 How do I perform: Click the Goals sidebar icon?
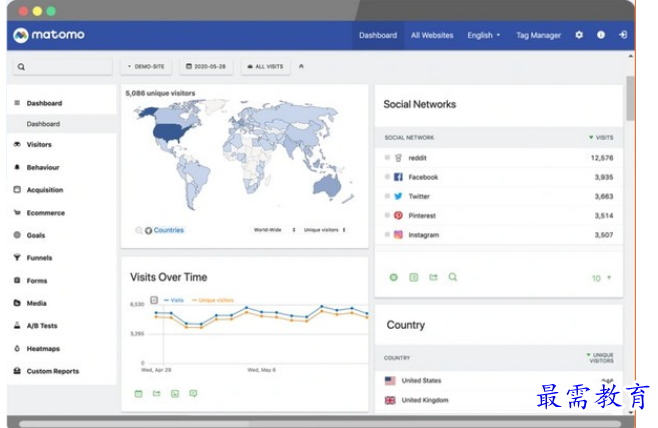pyautogui.click(x=17, y=235)
